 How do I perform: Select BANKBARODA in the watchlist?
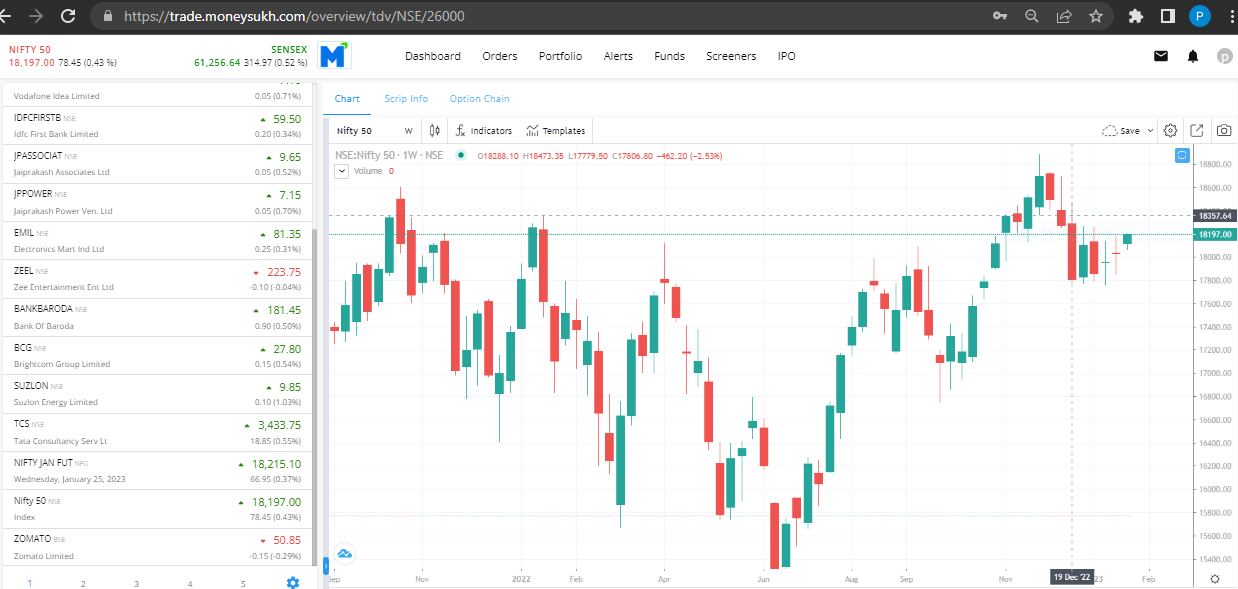[x=157, y=317]
